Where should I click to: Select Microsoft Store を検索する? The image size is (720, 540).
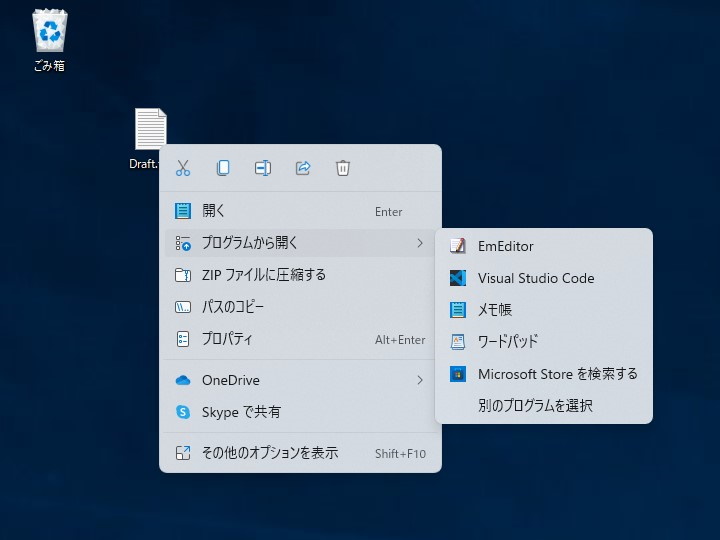coord(544,374)
